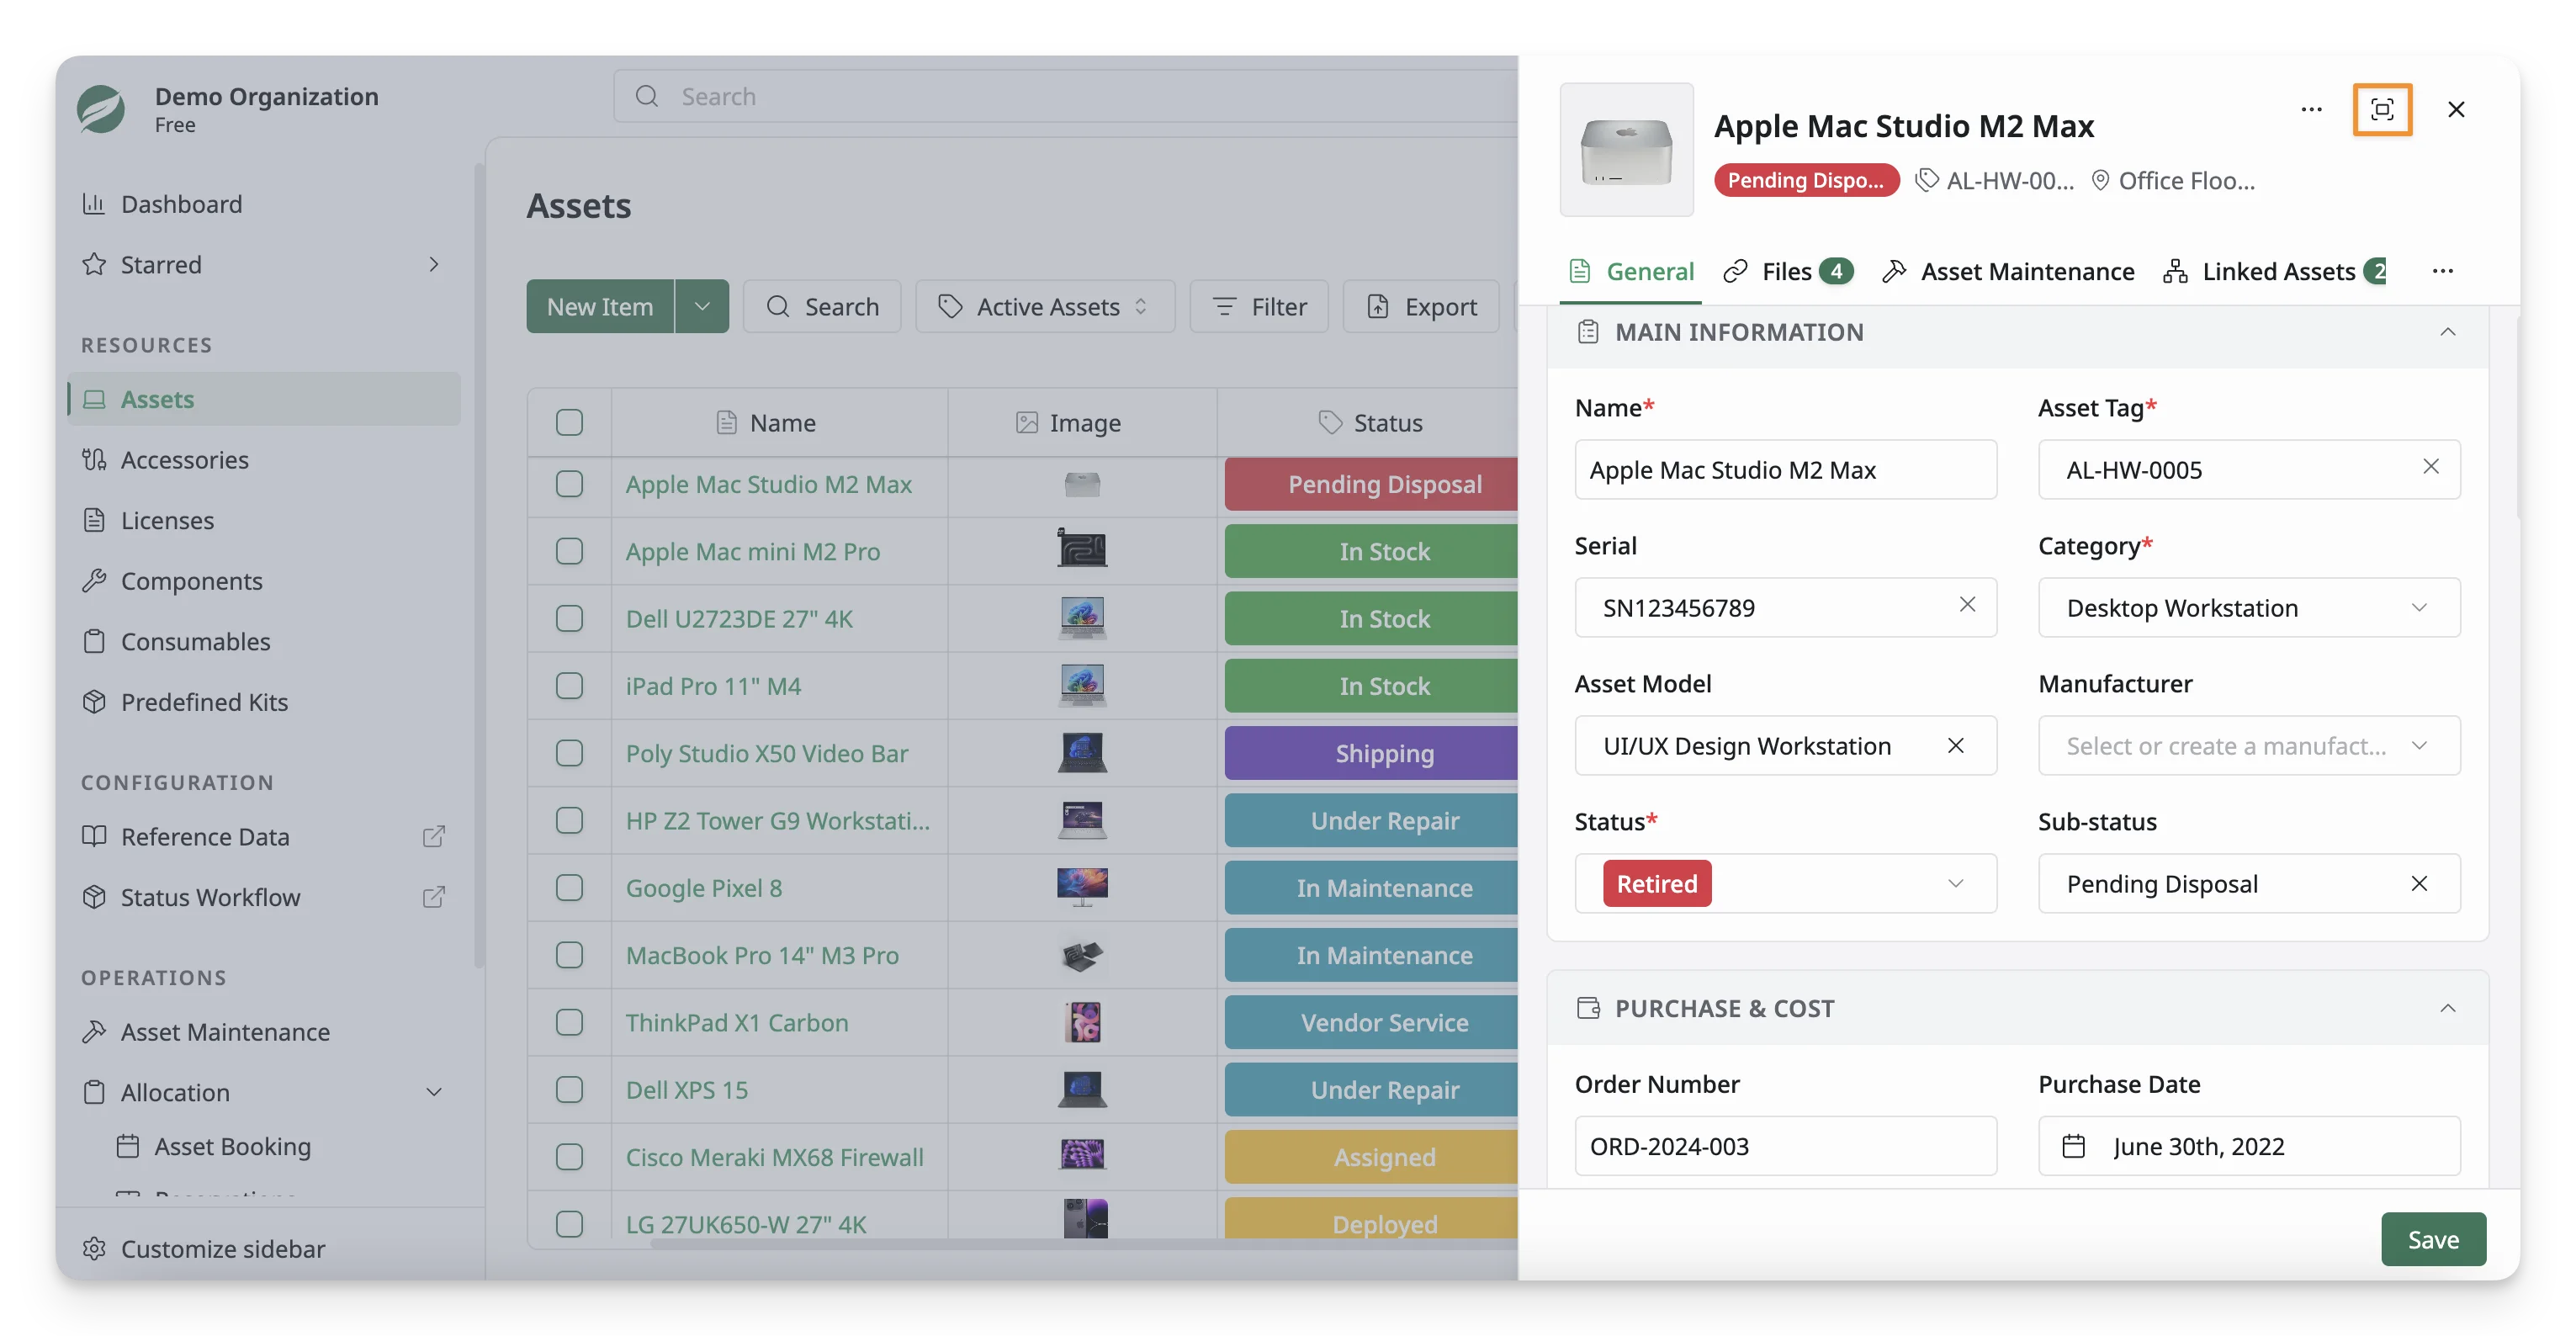Image resolution: width=2576 pixels, height=1336 pixels.
Task: Select the Dell XPS 15 row checkbox
Action: (x=569, y=1090)
